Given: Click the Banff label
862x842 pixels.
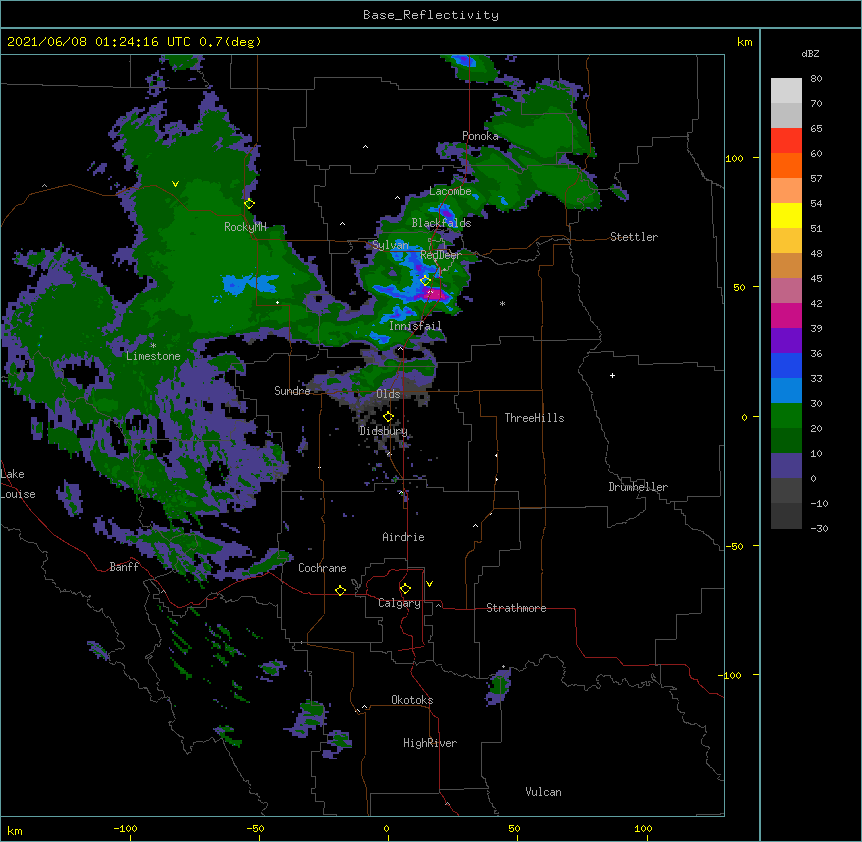Looking at the screenshot, I should coord(124,567).
